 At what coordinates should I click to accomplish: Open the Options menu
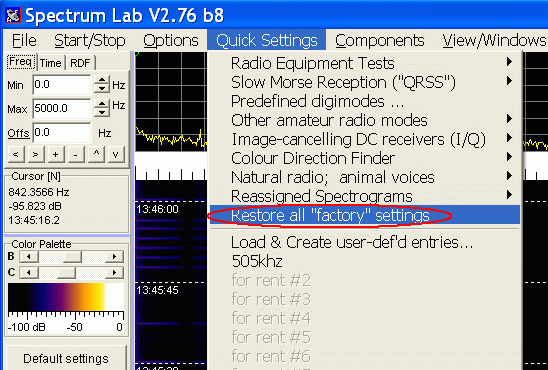[171, 41]
